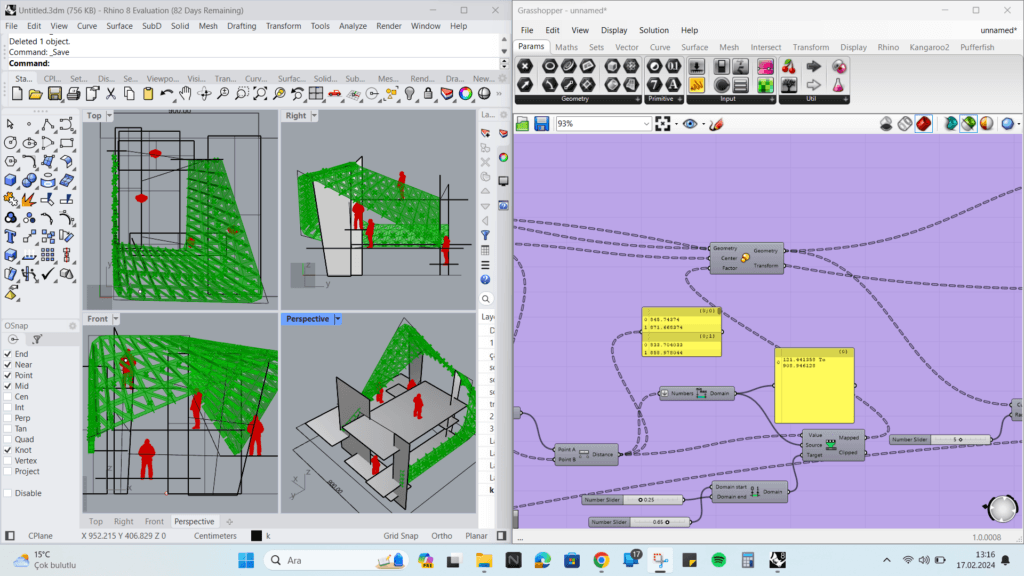Click the New file icon in Rhino toolbar
The width and height of the screenshot is (1024, 576).
pyautogui.click(x=17, y=94)
